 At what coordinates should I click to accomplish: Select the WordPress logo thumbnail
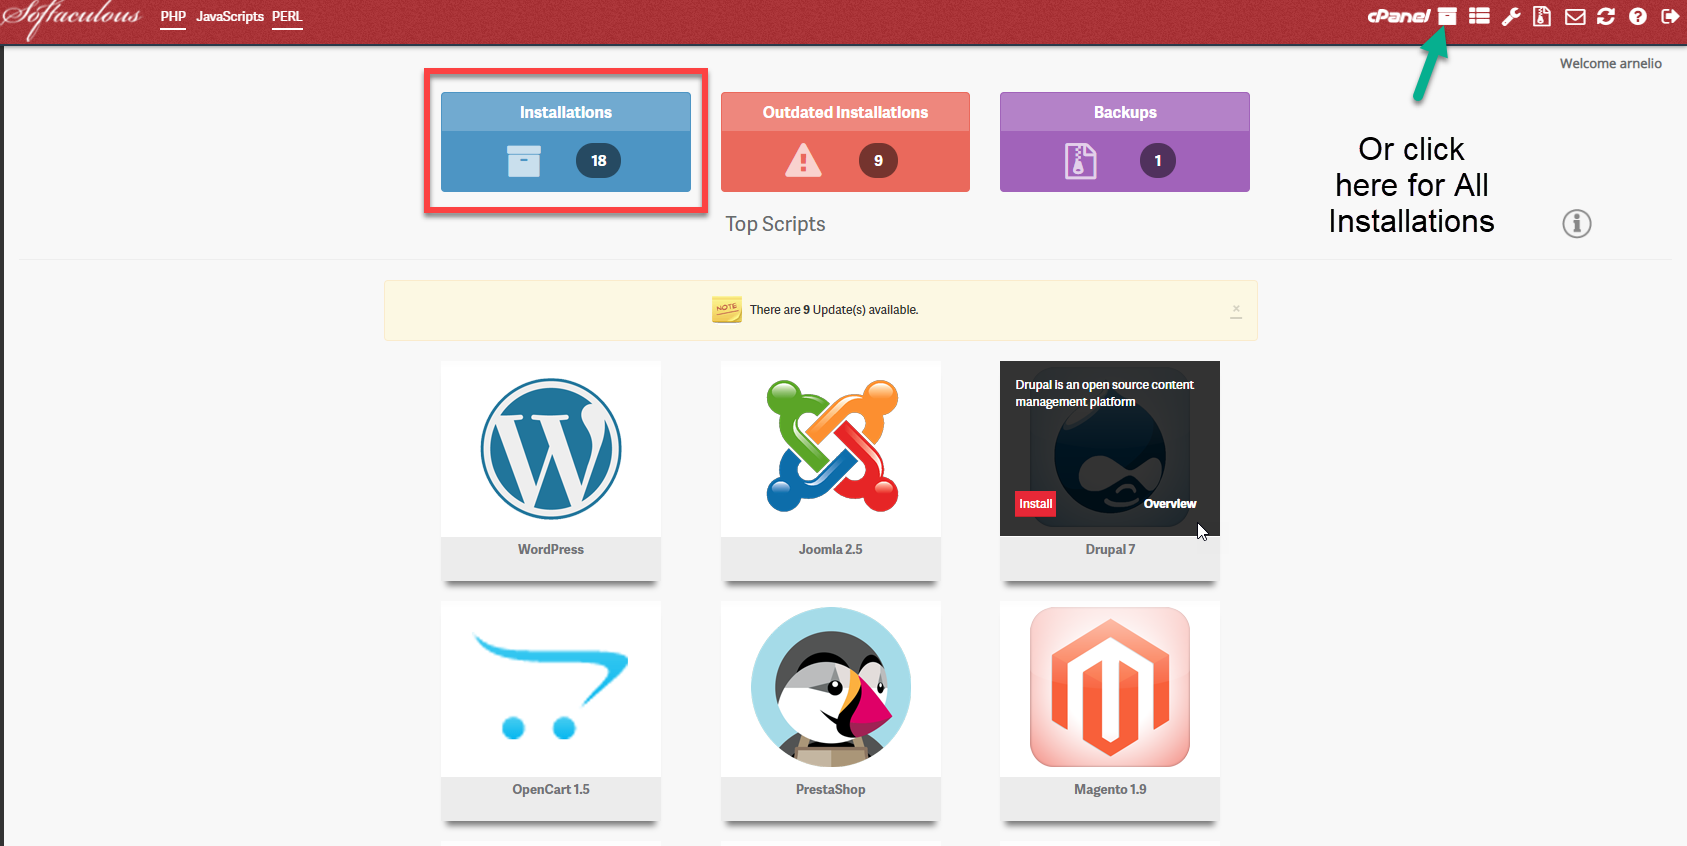point(551,449)
